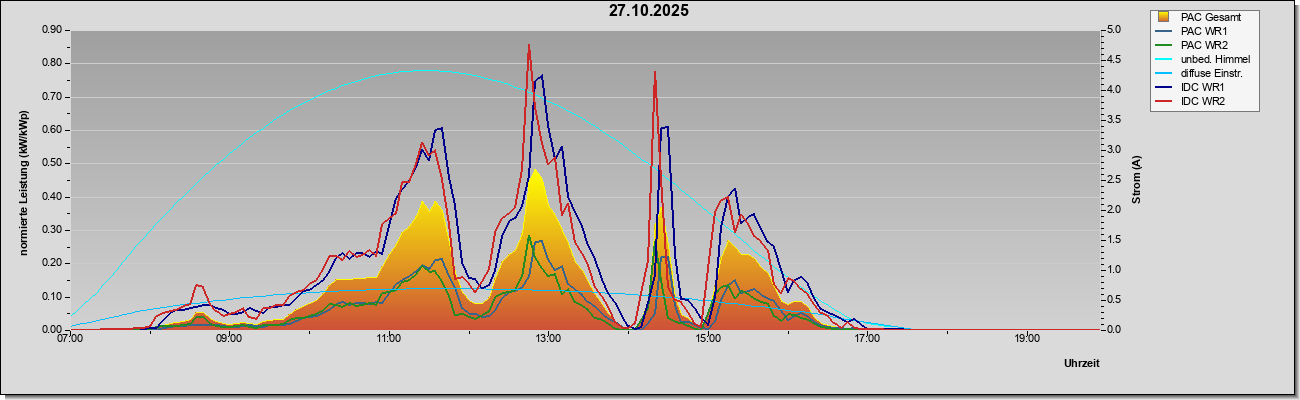Click the 09:00 time axis label
The height and width of the screenshot is (400, 1300).
click(229, 339)
